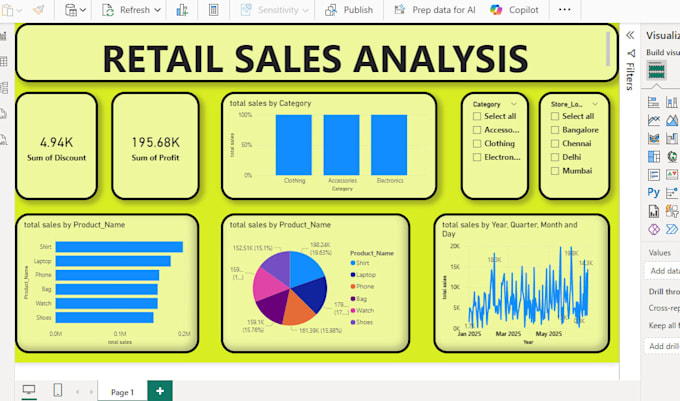The height and width of the screenshot is (401, 680).
Task: Click the Transform data table icon
Action: click(71, 10)
